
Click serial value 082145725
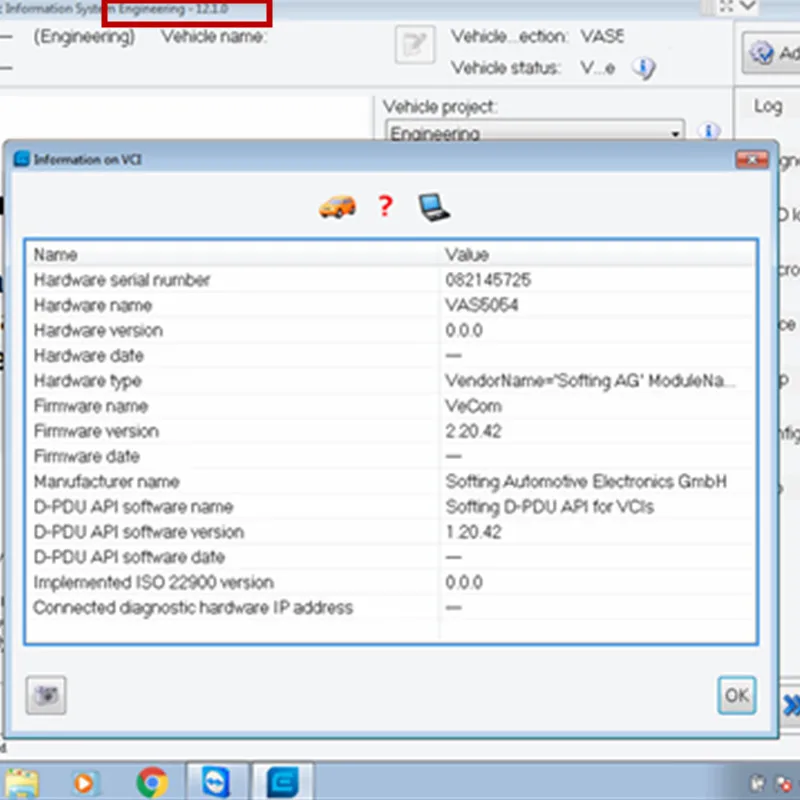tap(488, 280)
